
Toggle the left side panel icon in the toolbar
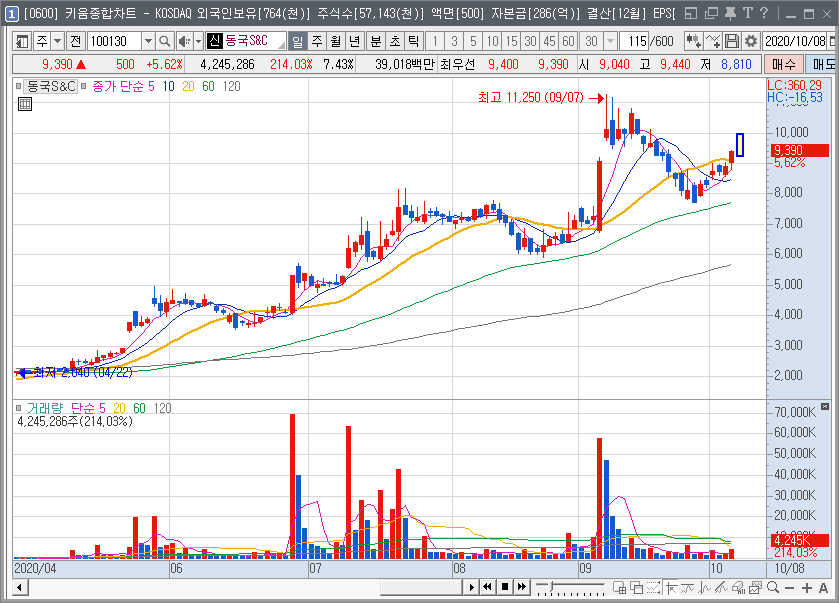tap(22, 41)
